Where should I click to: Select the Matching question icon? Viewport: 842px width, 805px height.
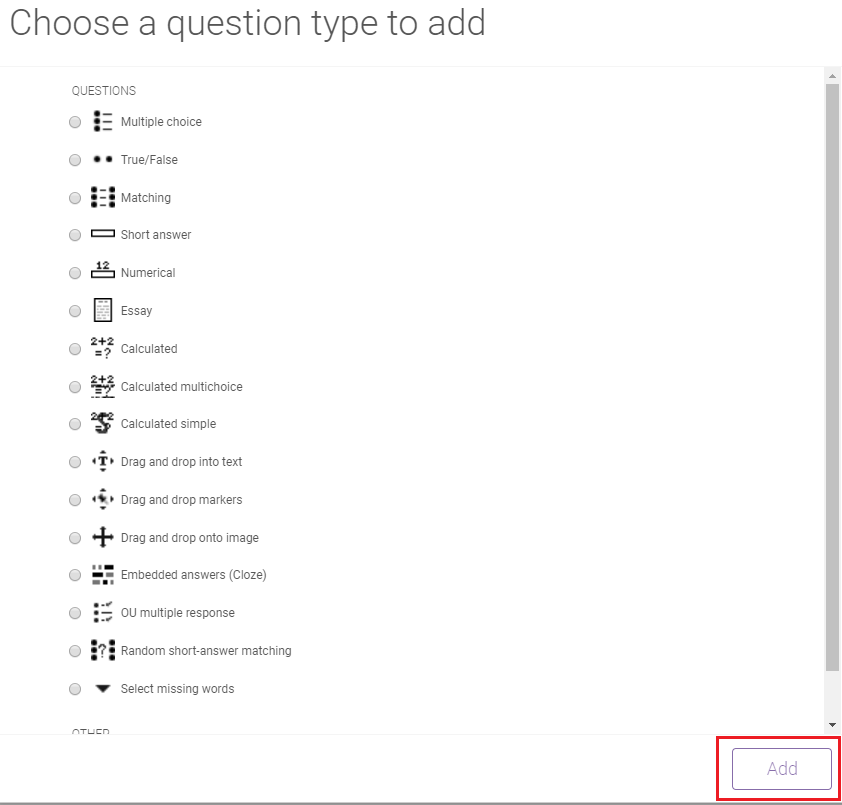[102, 197]
